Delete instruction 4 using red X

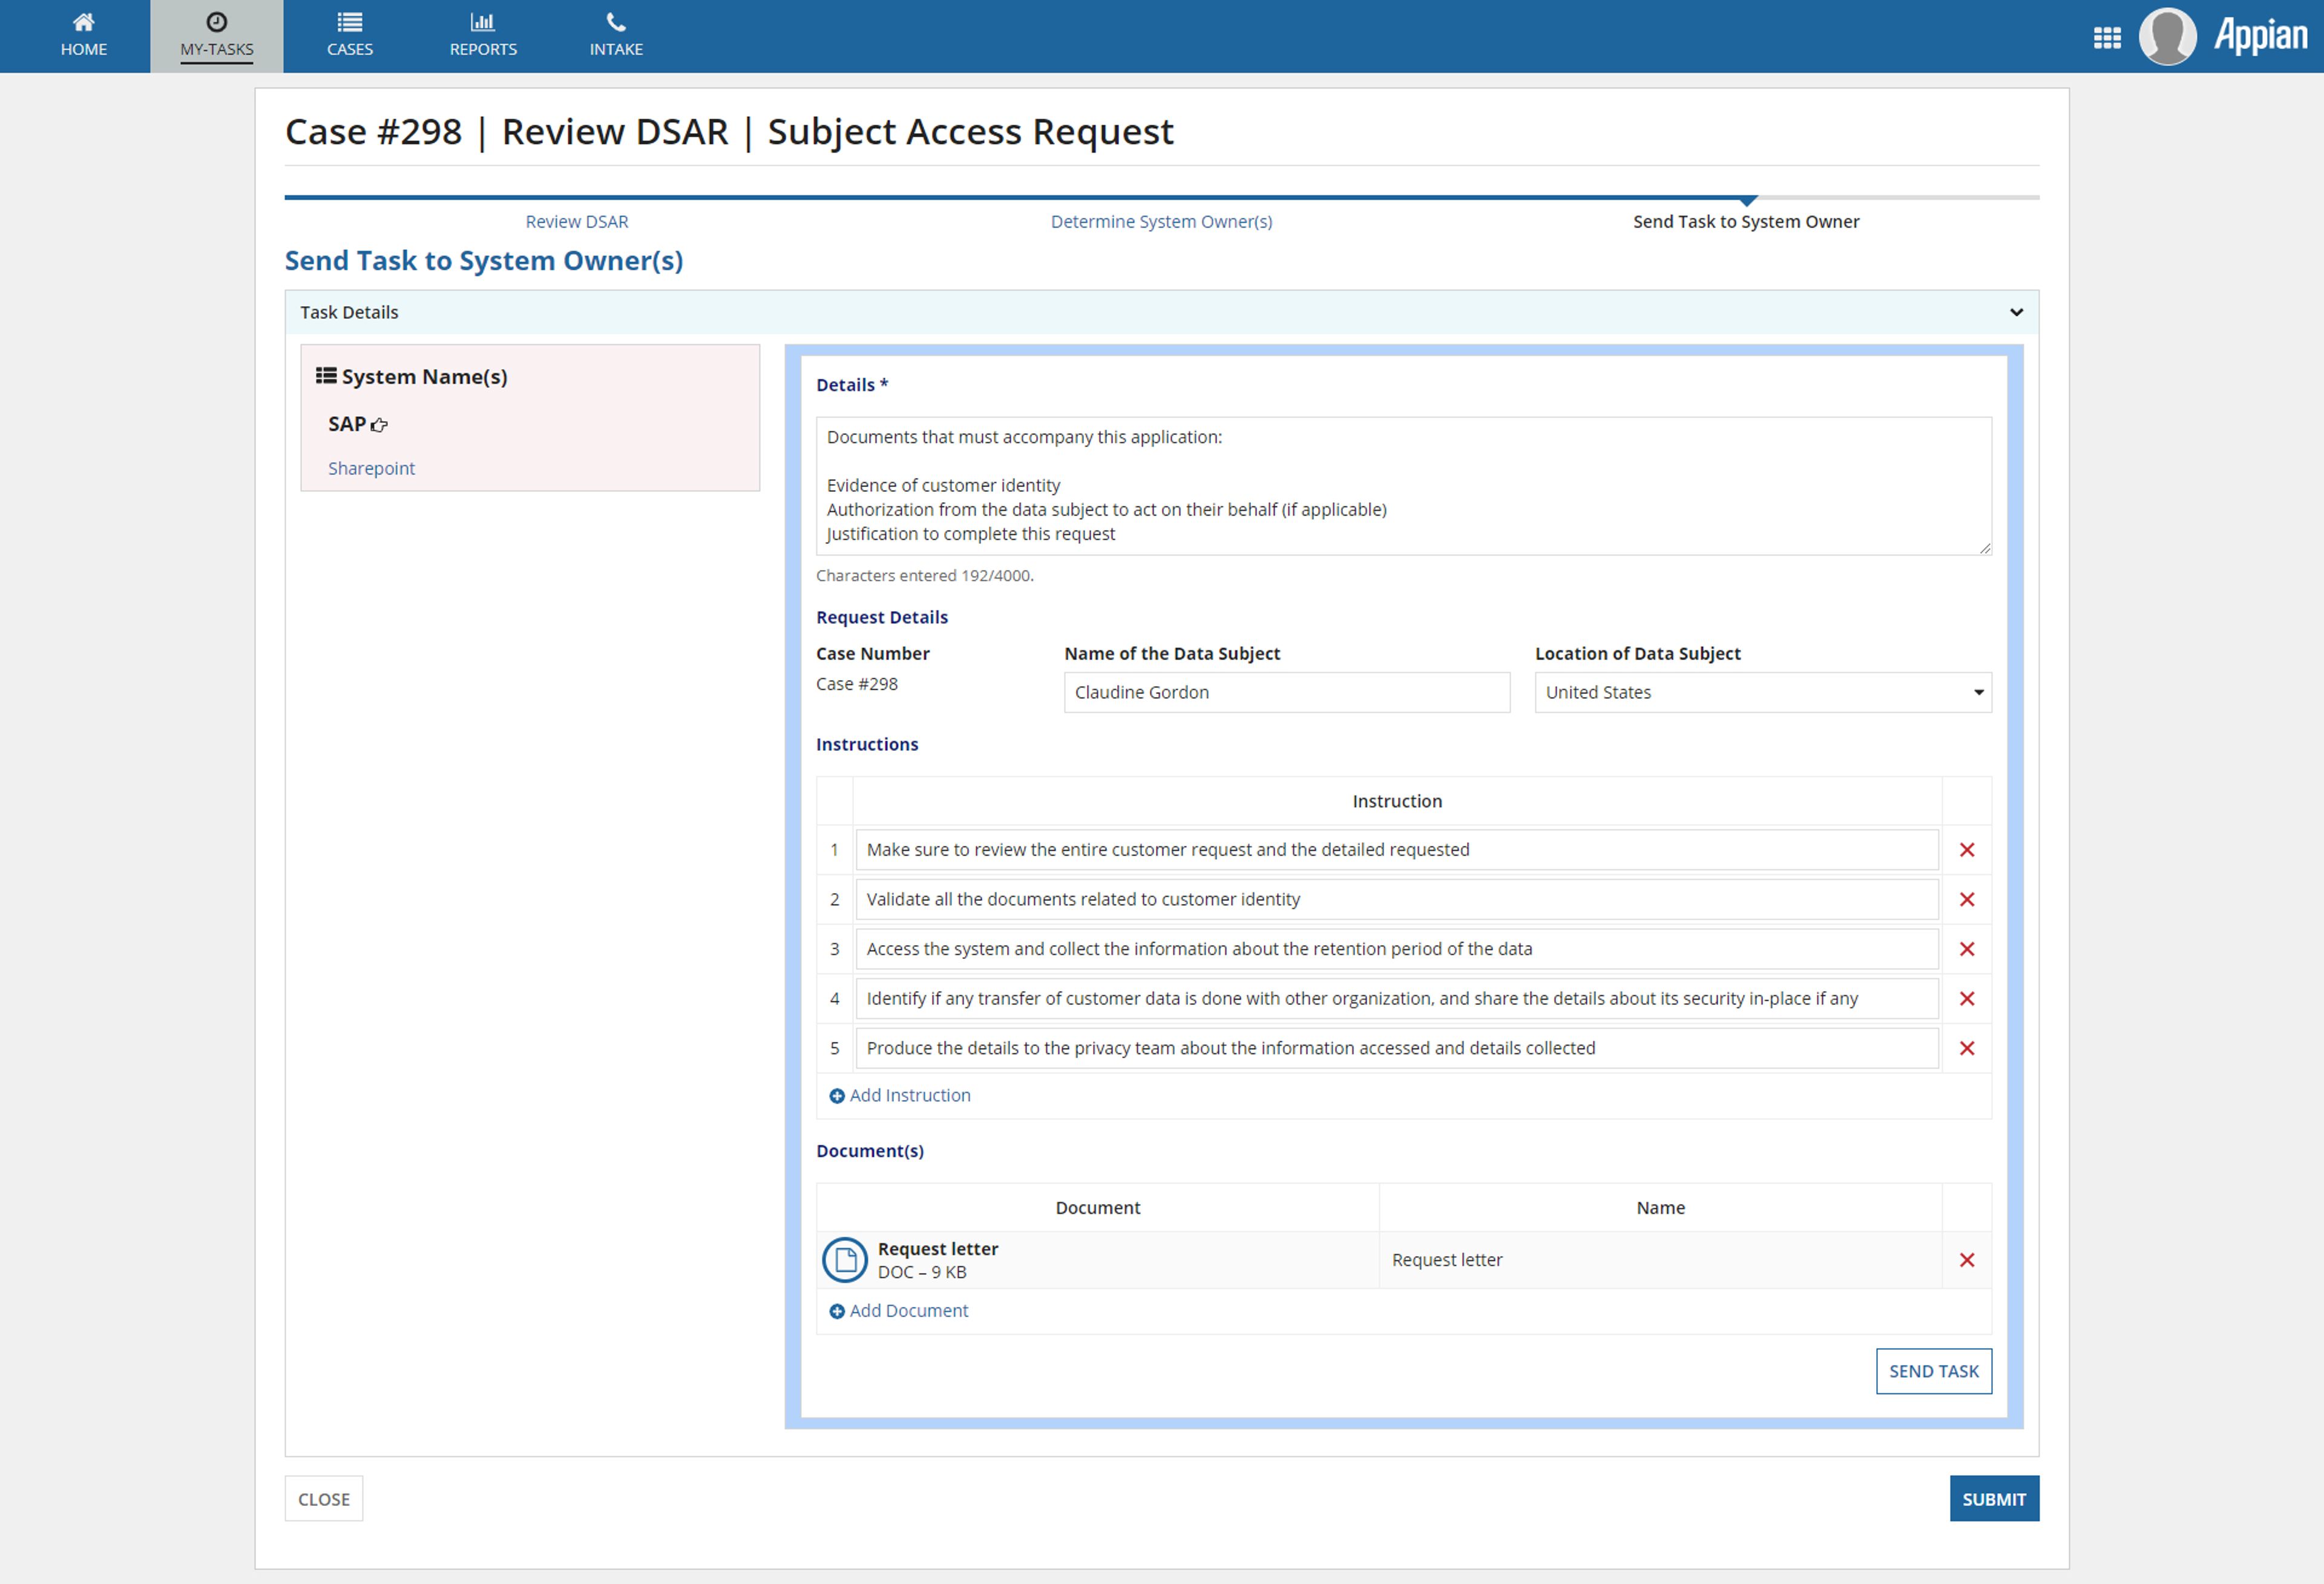(x=1966, y=998)
